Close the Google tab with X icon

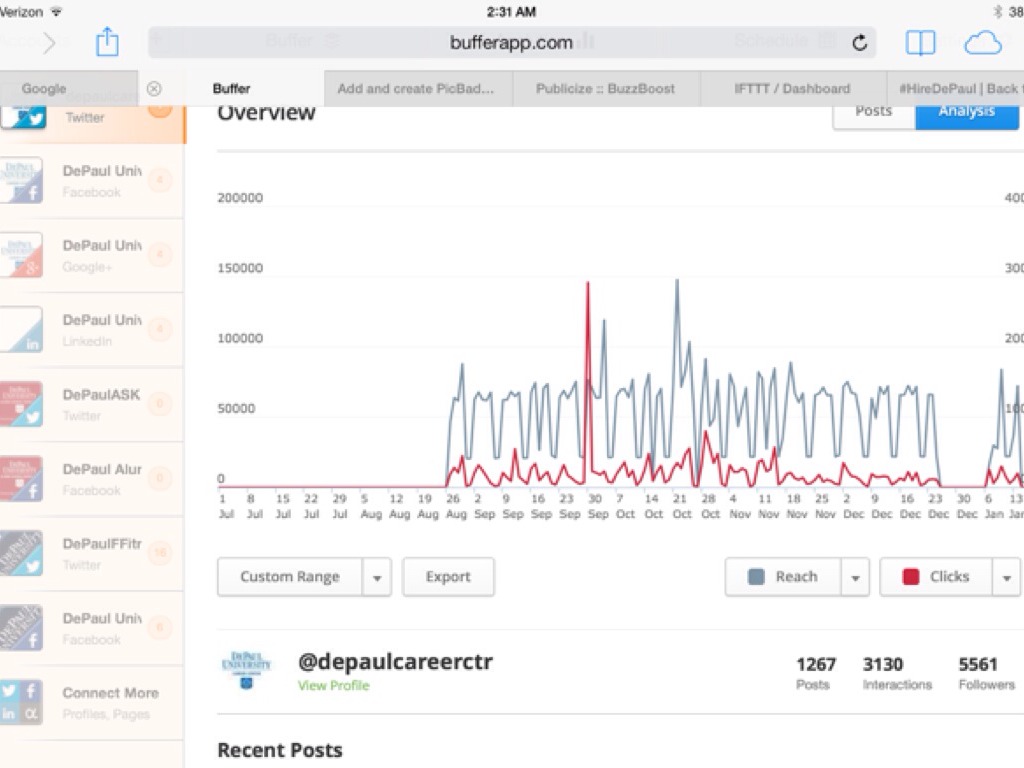point(154,88)
